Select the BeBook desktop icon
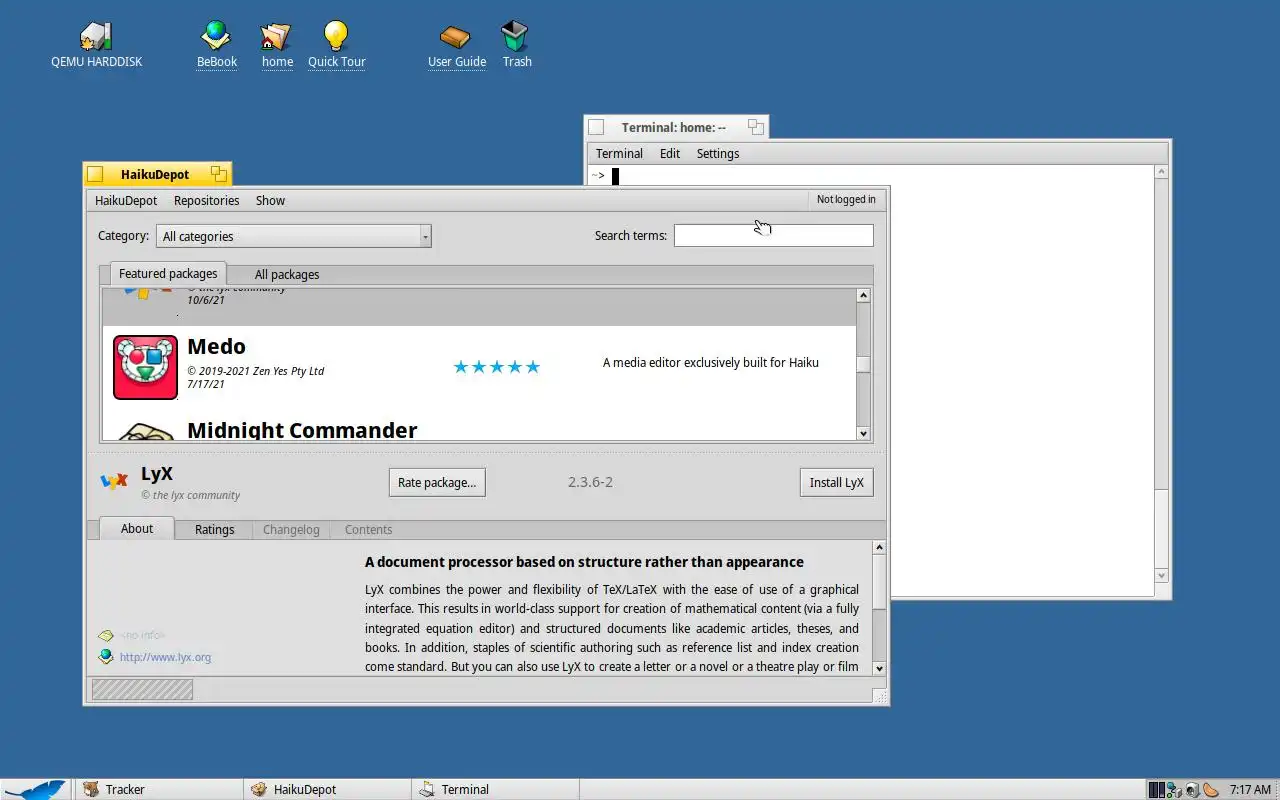The height and width of the screenshot is (800, 1280). pyautogui.click(x=216, y=37)
